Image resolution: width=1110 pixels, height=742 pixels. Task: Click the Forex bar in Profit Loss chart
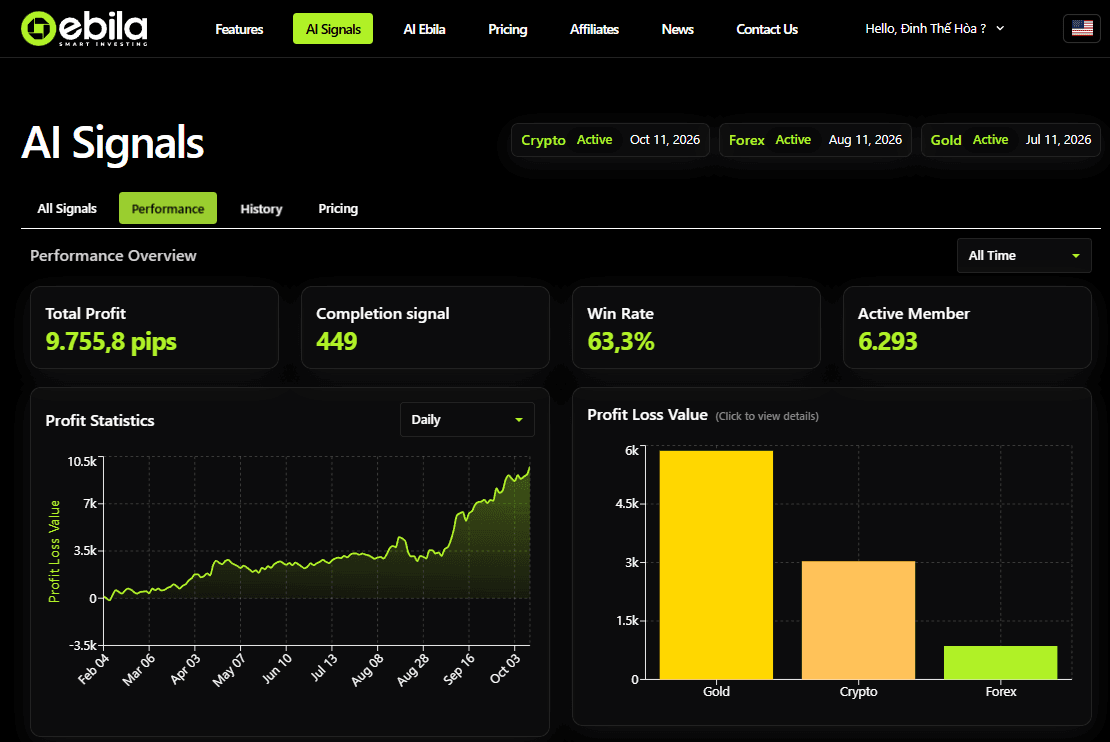pyautogui.click(x=1000, y=662)
